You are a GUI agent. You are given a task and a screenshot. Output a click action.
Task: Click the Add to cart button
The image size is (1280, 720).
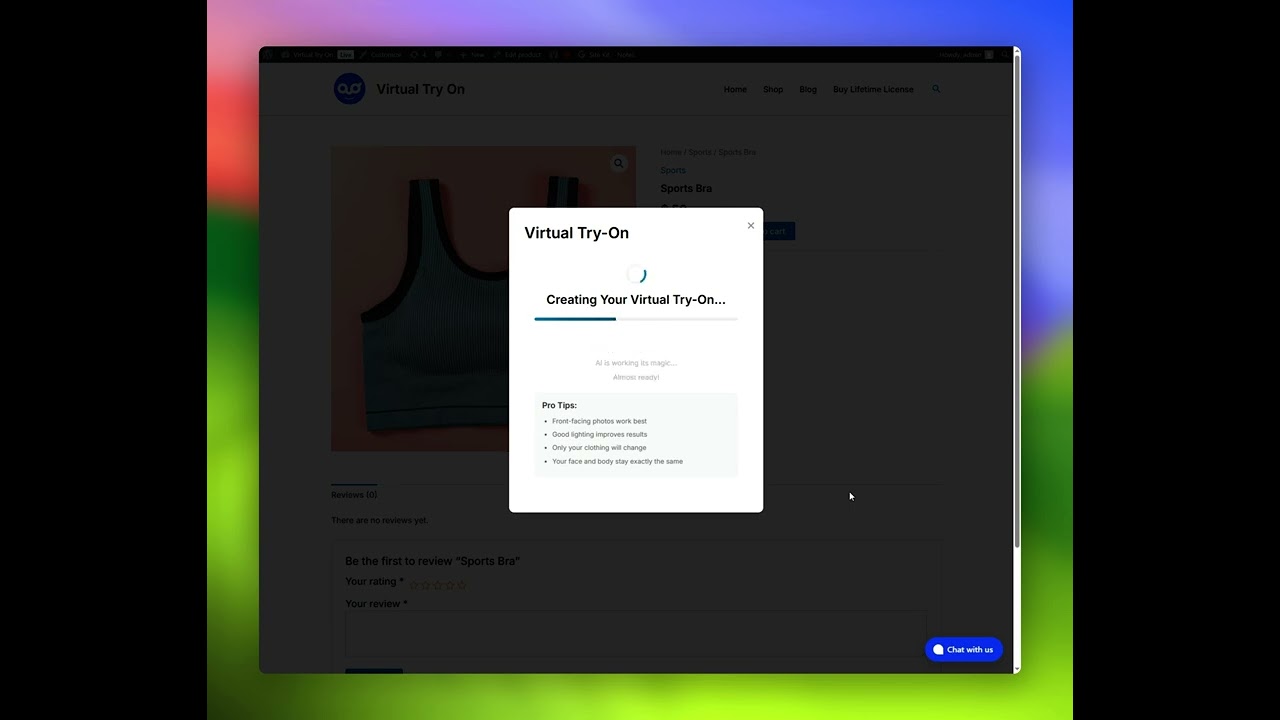coord(779,231)
